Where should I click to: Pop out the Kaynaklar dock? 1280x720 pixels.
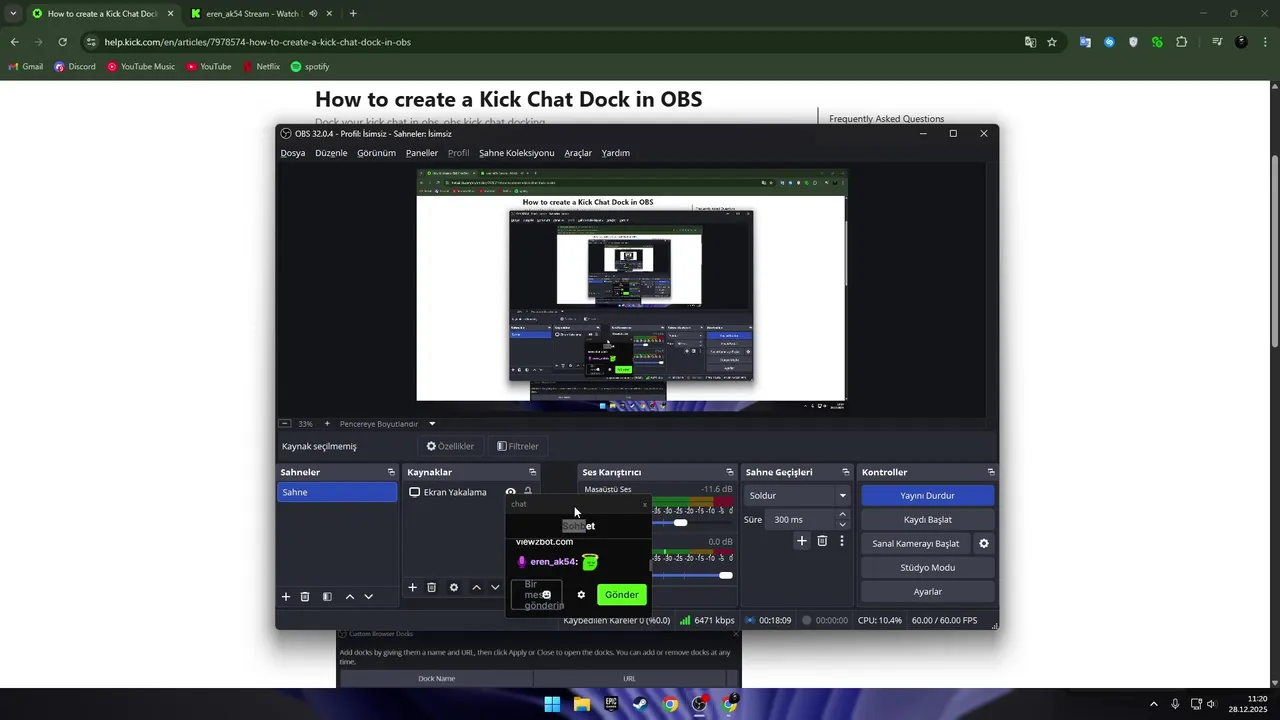click(x=532, y=472)
